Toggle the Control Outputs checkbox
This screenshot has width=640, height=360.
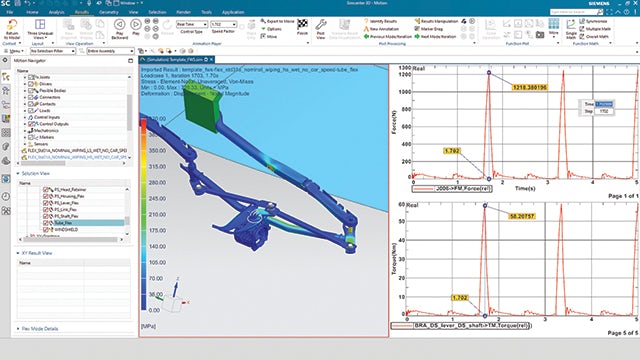pos(30,124)
